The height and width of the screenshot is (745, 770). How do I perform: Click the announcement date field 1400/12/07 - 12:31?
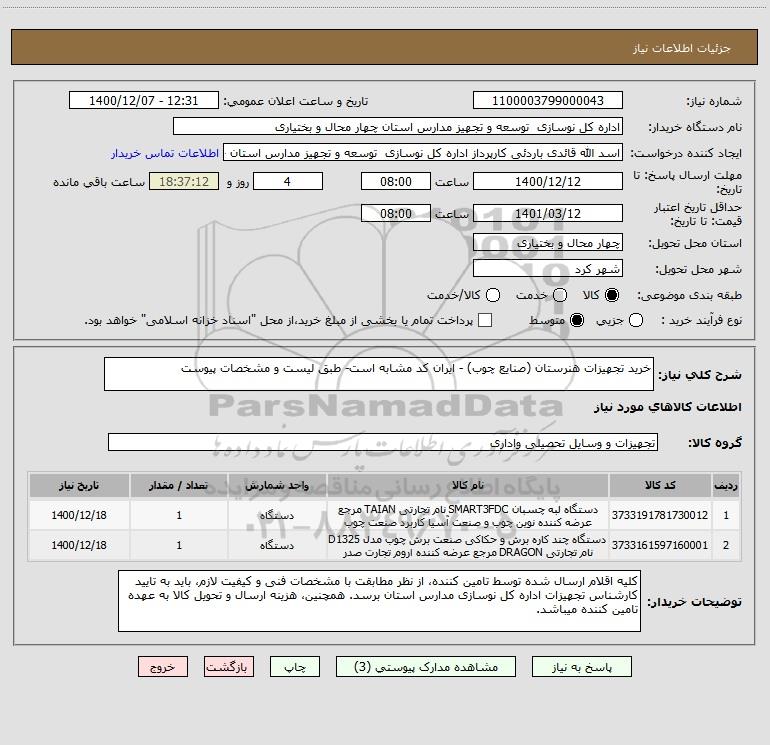click(x=144, y=101)
